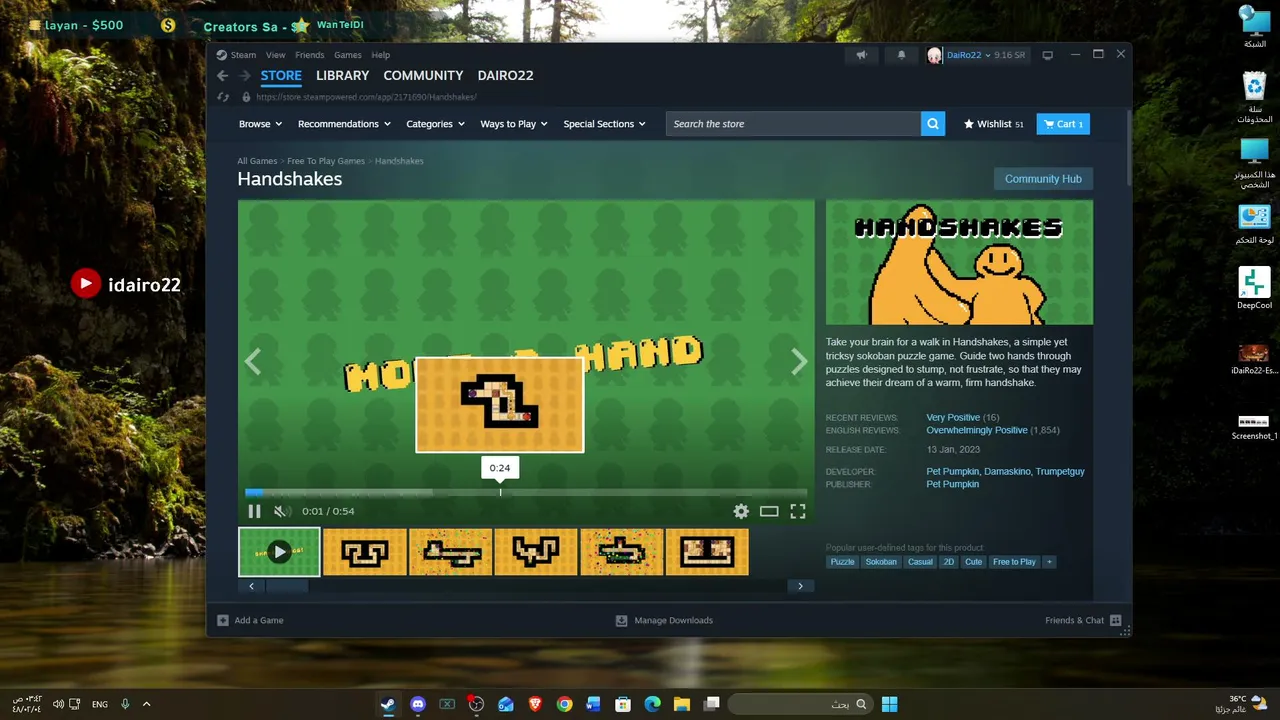Follow the All Games breadcrumb link
This screenshot has height=720, width=1280.
tap(257, 161)
